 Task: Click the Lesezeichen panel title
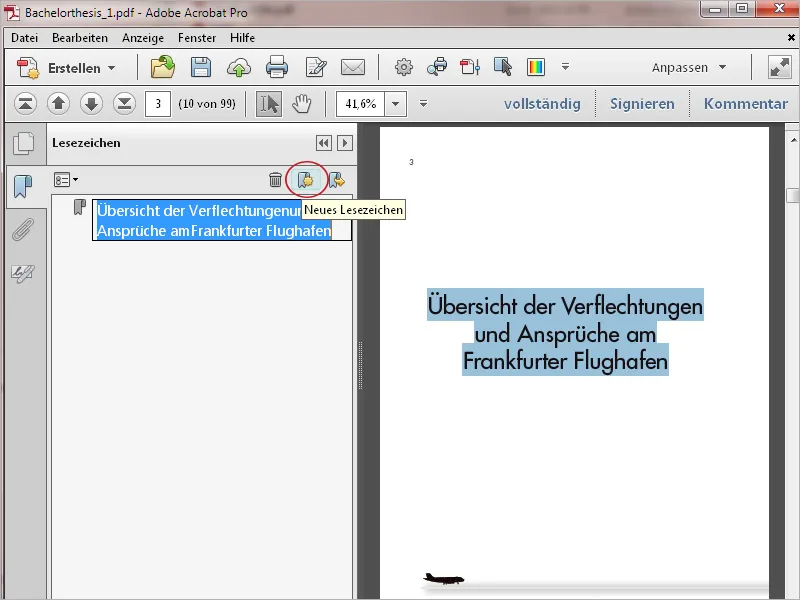point(86,143)
